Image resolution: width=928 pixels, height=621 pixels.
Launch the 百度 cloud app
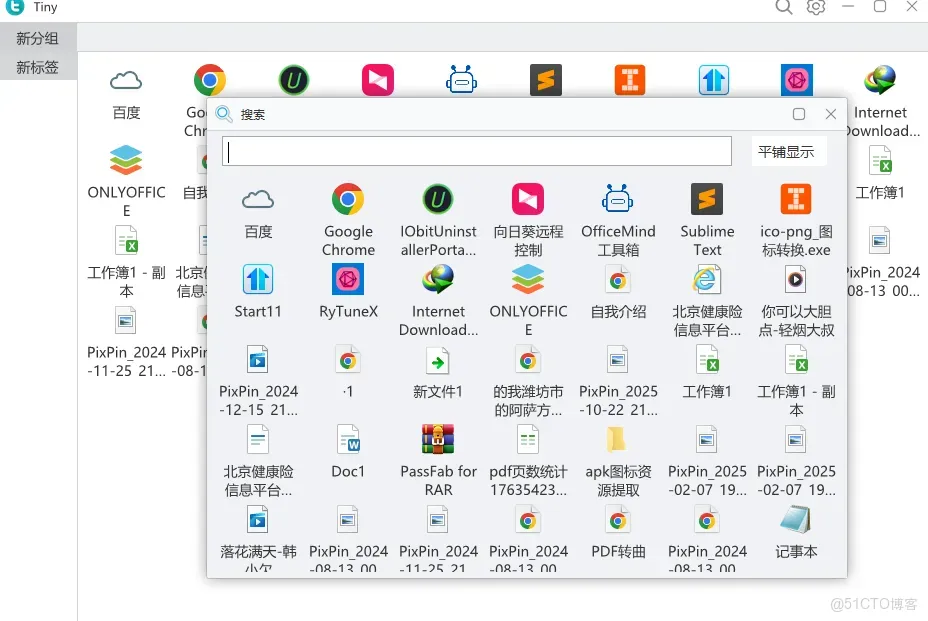pyautogui.click(x=258, y=199)
